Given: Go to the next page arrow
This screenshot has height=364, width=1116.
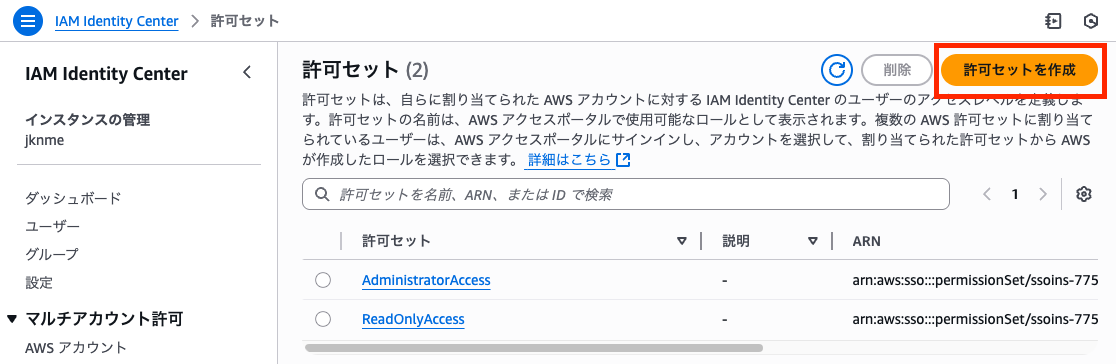Looking at the screenshot, I should (x=1043, y=194).
